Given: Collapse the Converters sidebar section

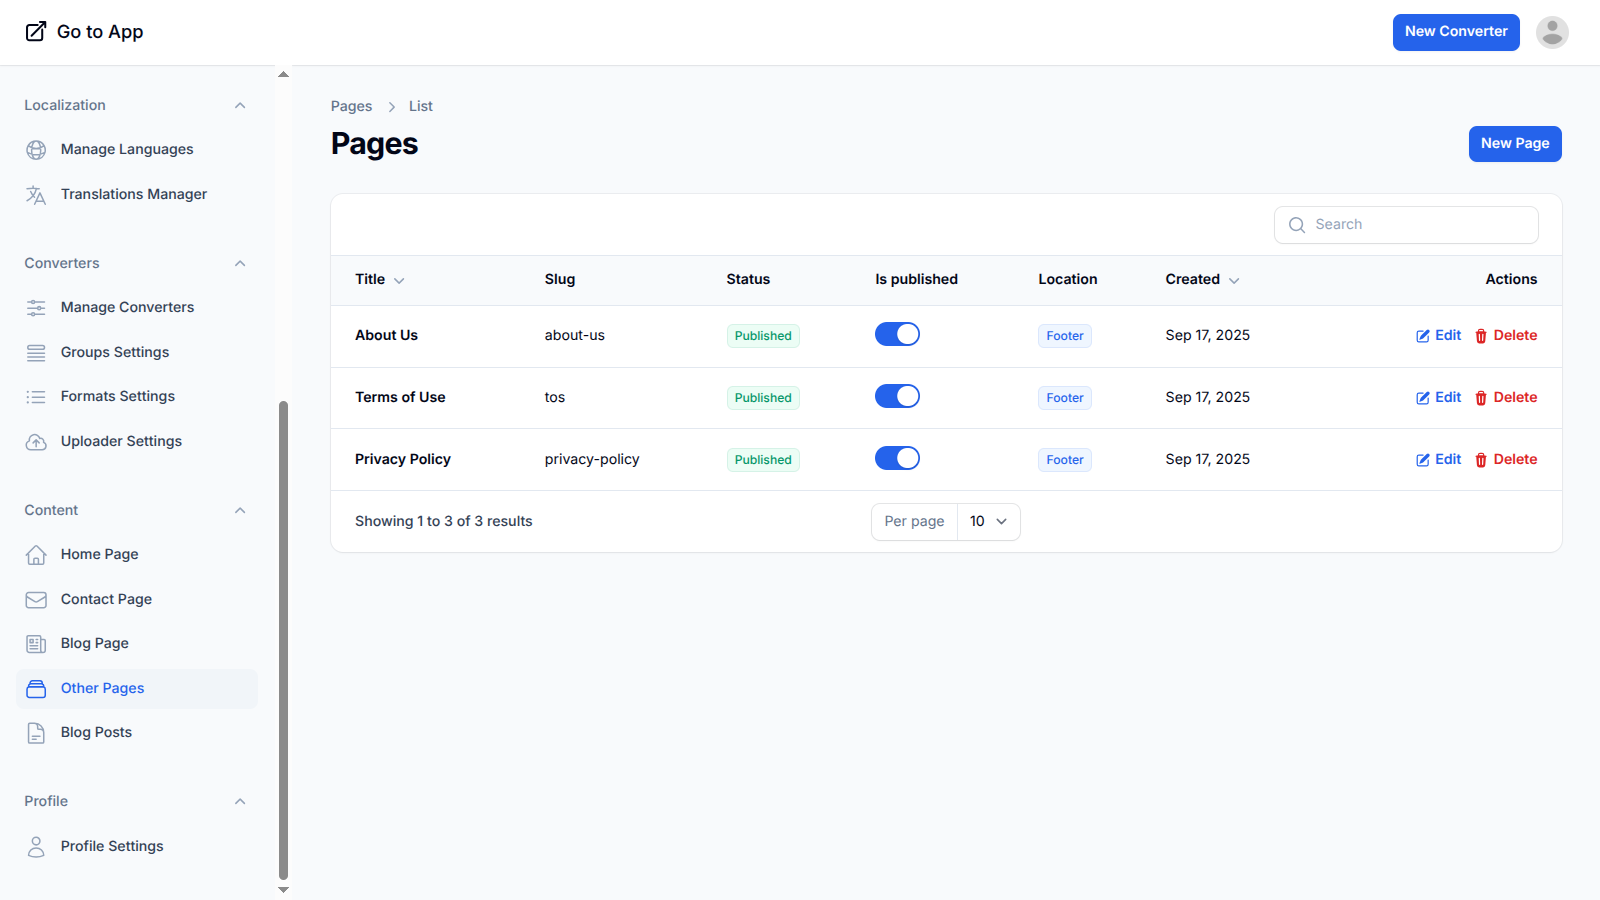Looking at the screenshot, I should click(240, 264).
